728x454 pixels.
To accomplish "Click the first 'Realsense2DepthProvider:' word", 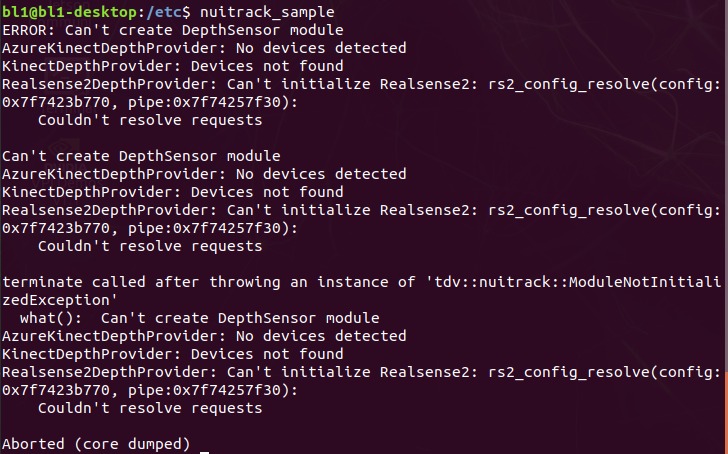I will (x=110, y=84).
